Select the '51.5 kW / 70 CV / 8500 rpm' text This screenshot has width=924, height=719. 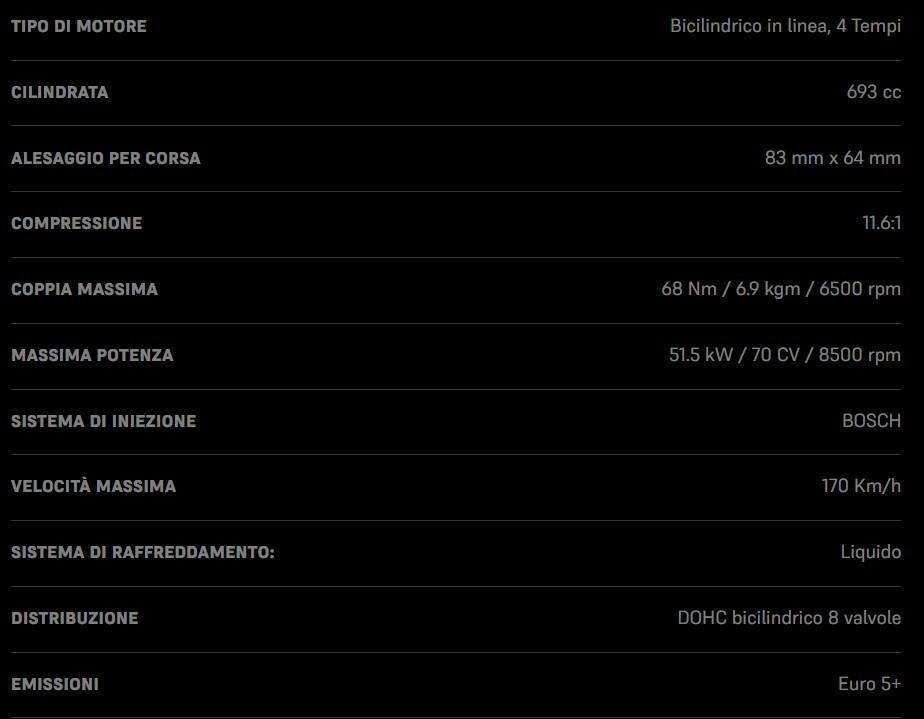[x=784, y=355]
